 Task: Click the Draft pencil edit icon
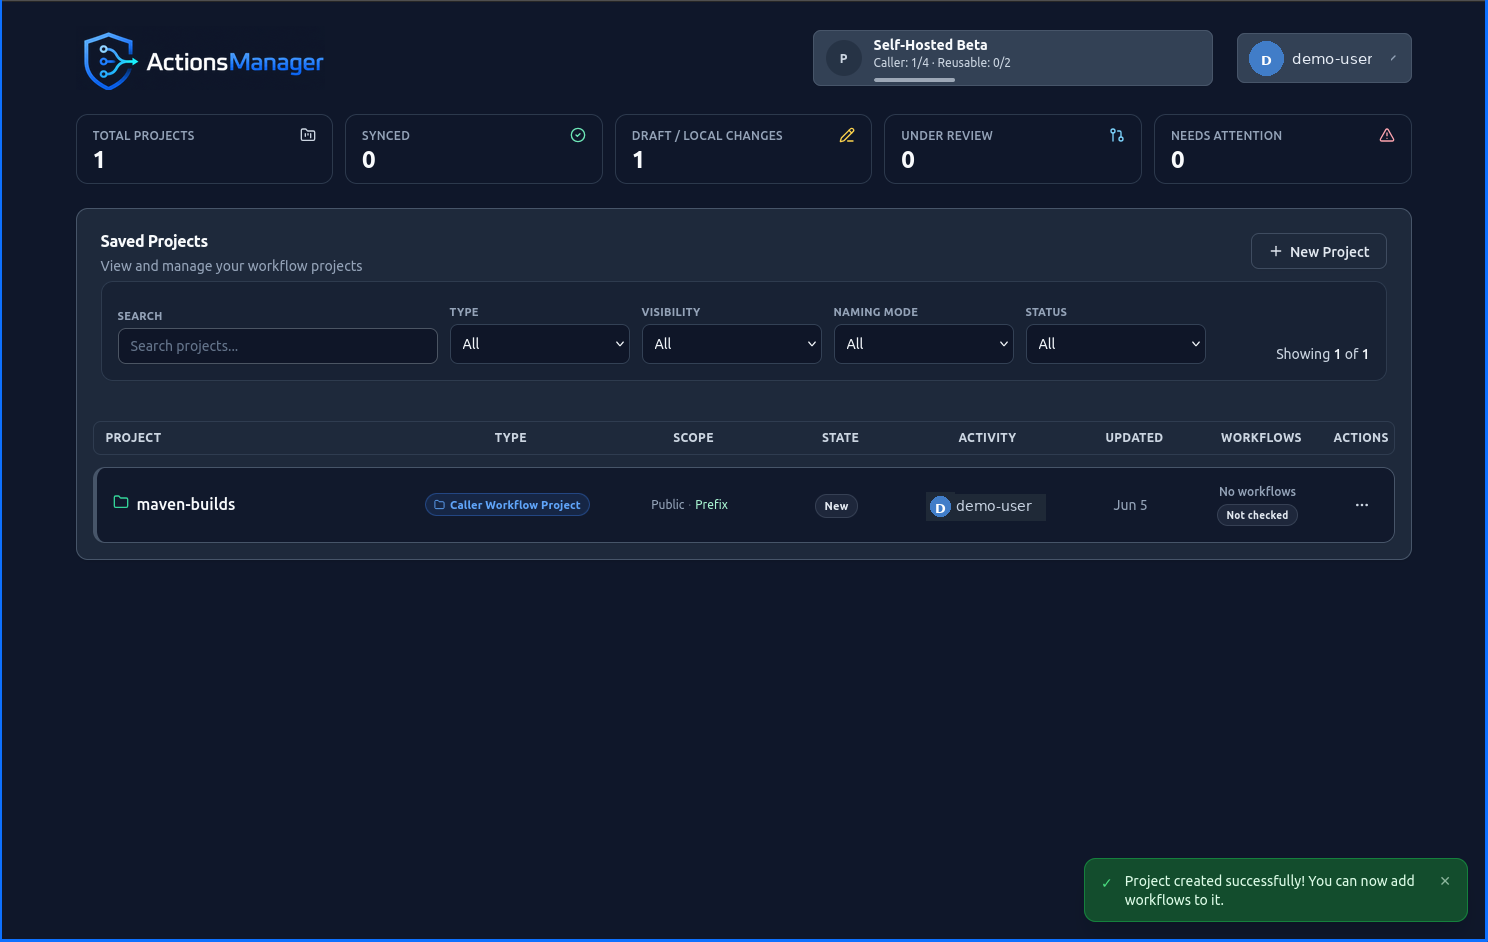[847, 135]
